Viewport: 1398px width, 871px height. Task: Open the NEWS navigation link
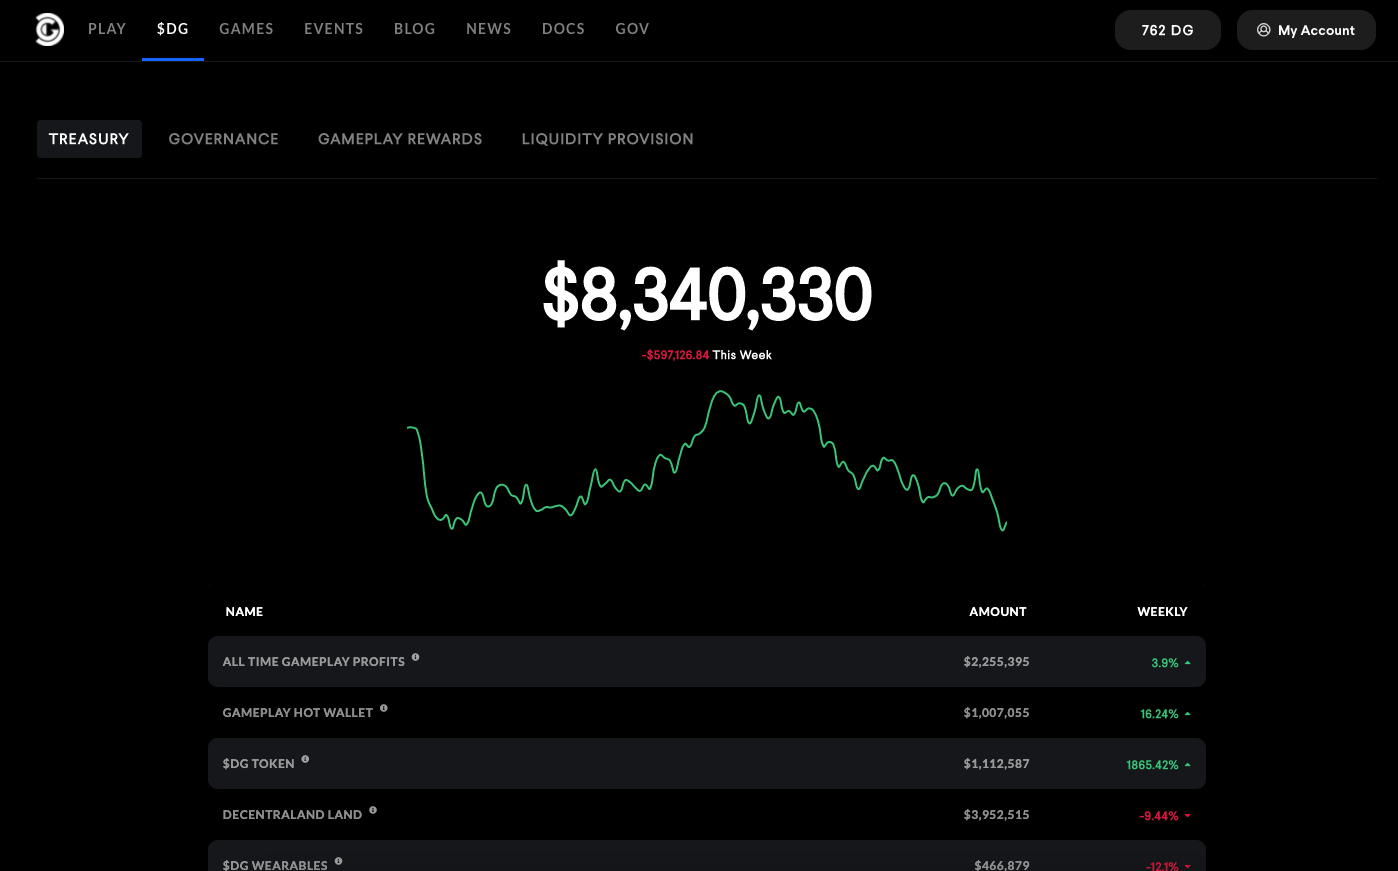489,29
